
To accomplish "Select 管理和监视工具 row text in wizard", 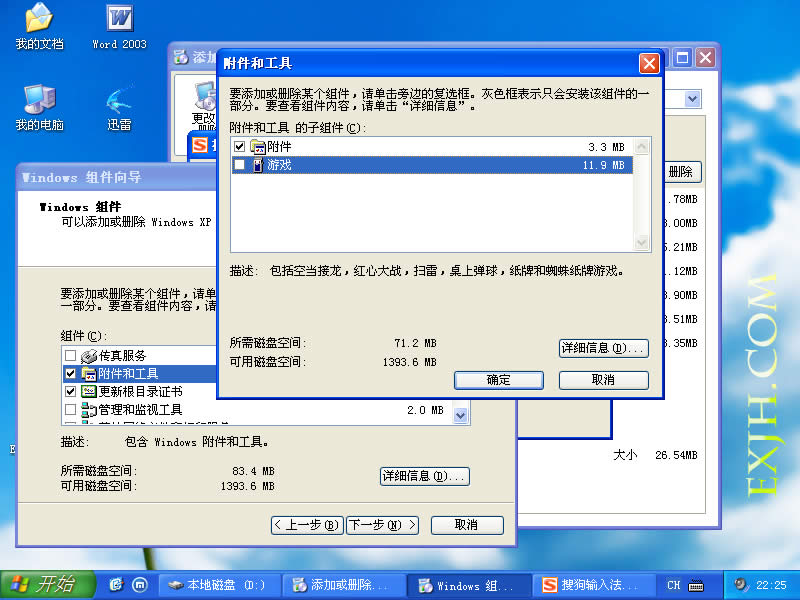I will point(140,410).
